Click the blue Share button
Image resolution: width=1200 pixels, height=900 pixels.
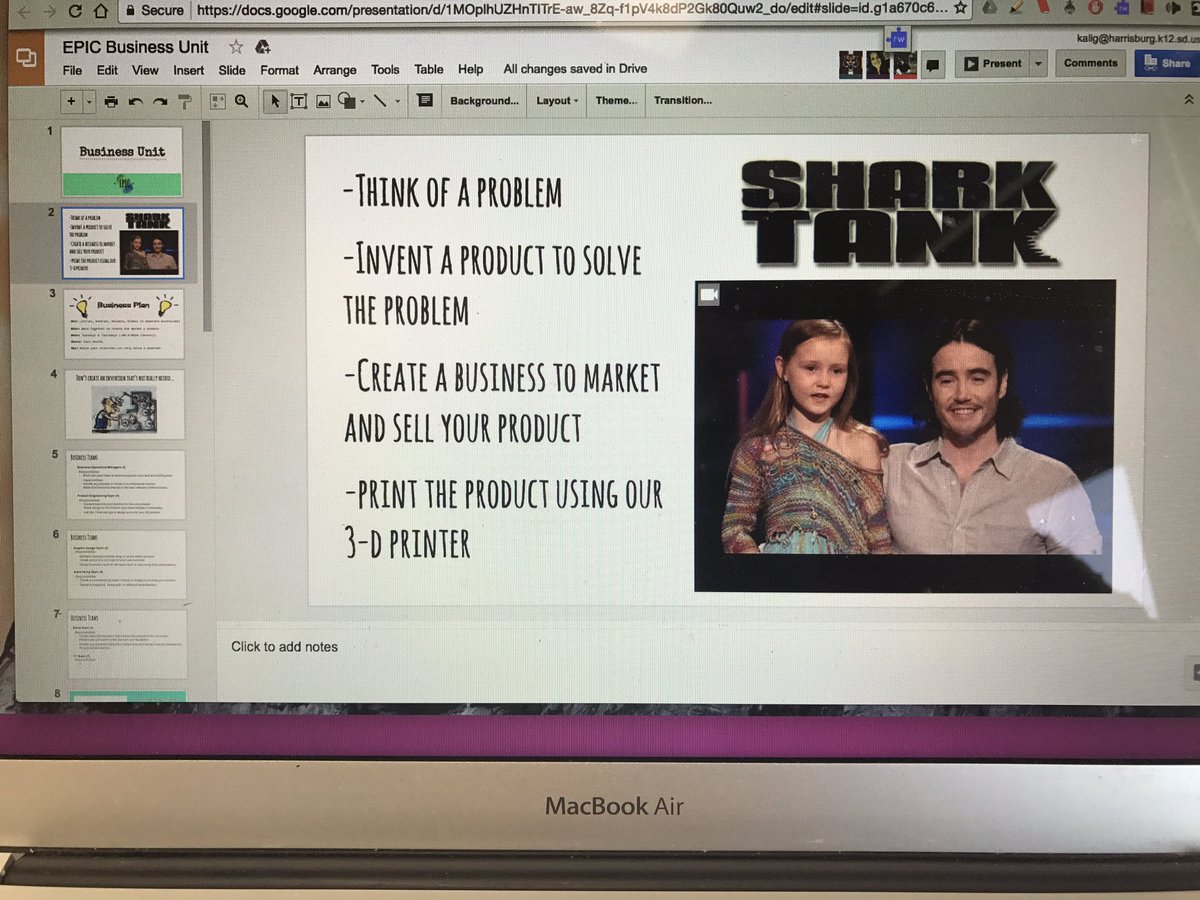coord(1167,63)
